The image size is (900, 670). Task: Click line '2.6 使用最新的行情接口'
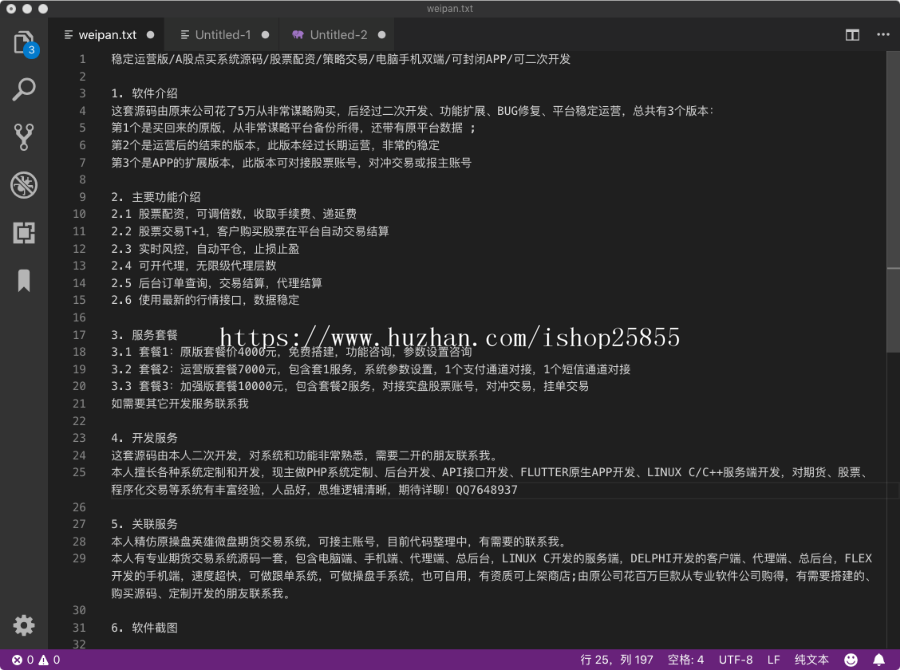tap(205, 300)
